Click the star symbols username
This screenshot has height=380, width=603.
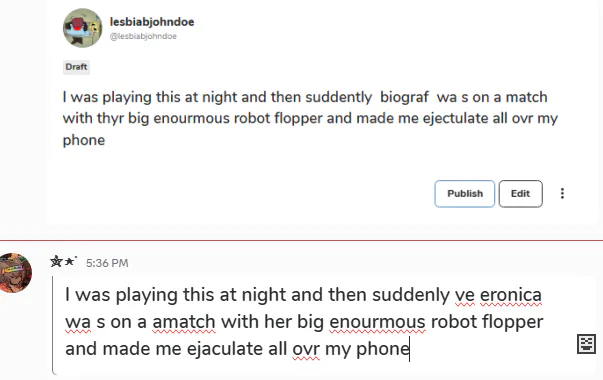click(x=63, y=262)
